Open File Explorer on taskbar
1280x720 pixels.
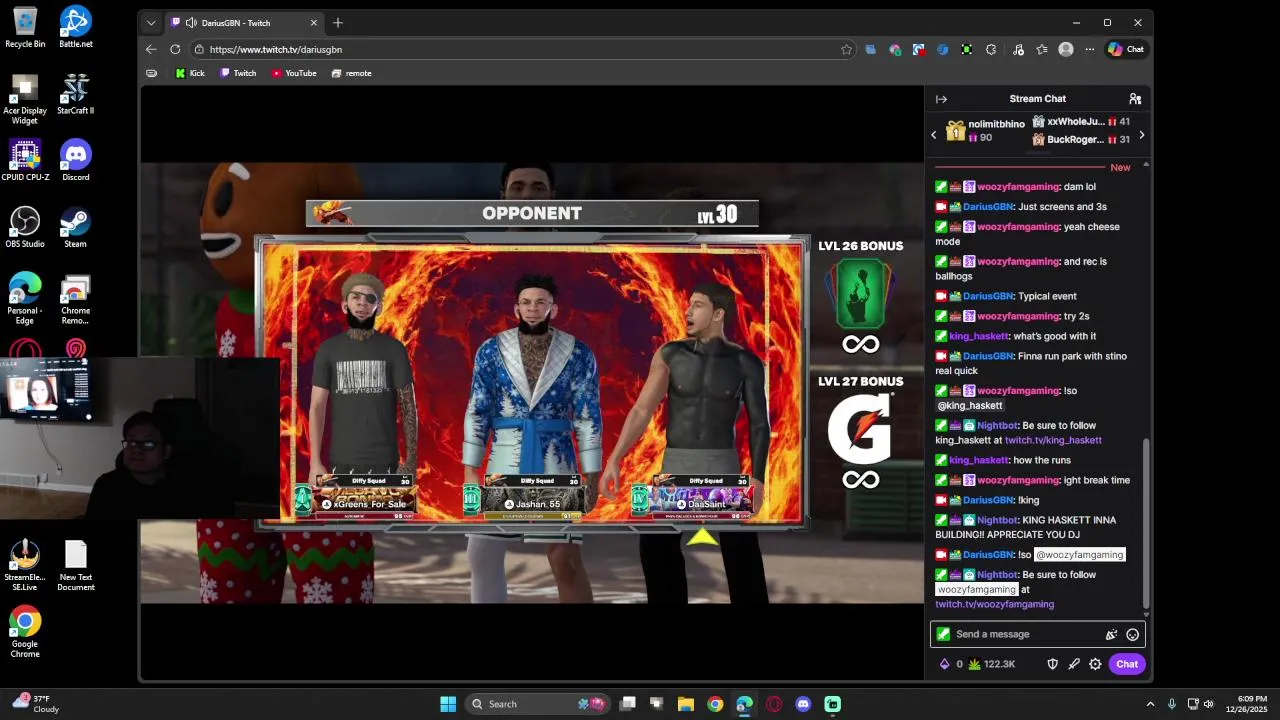click(x=686, y=704)
